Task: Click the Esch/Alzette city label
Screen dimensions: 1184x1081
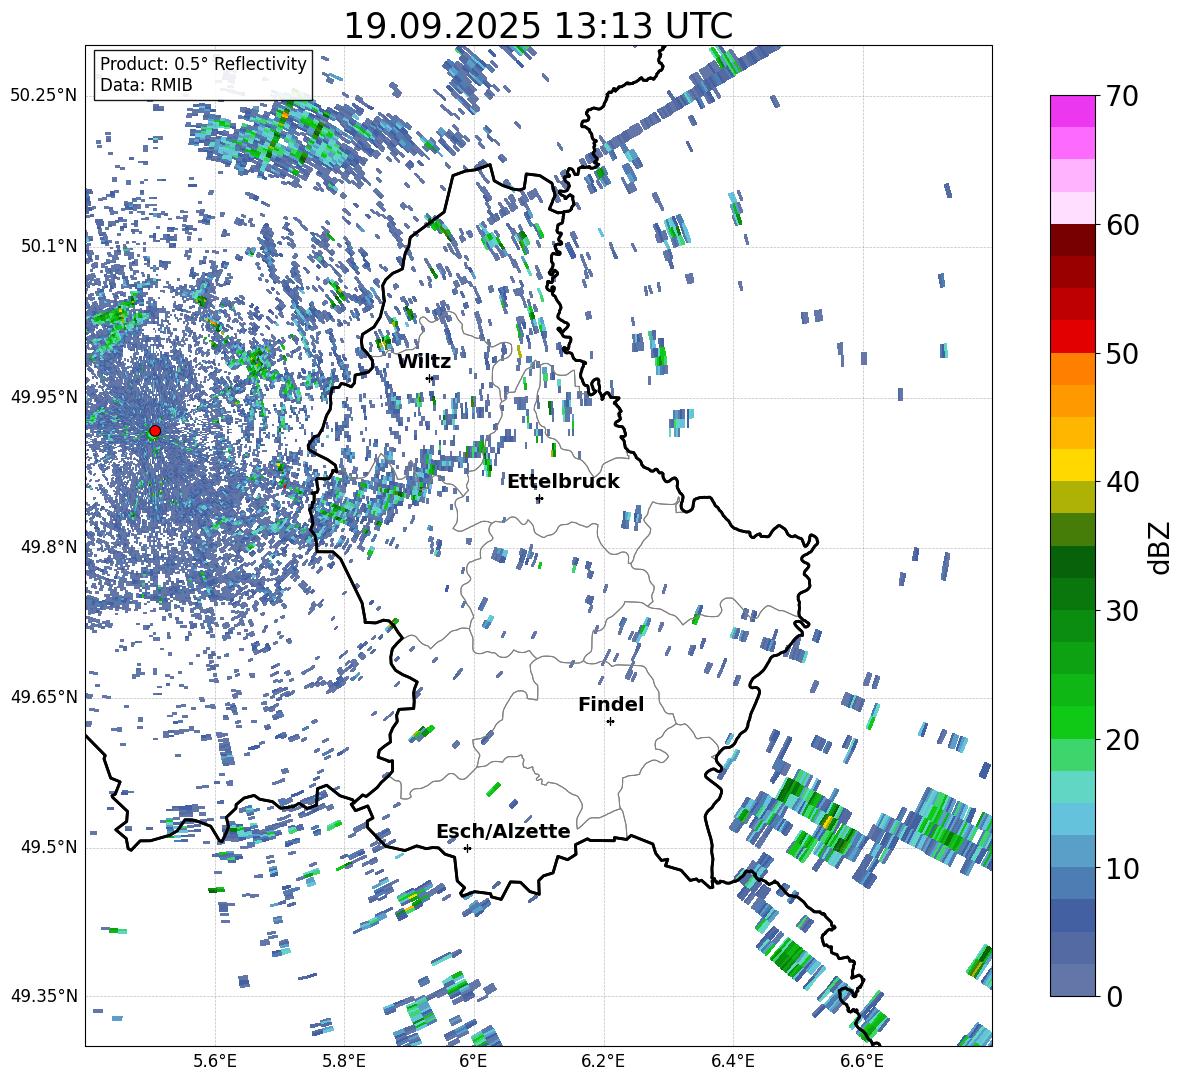Action: click(504, 831)
